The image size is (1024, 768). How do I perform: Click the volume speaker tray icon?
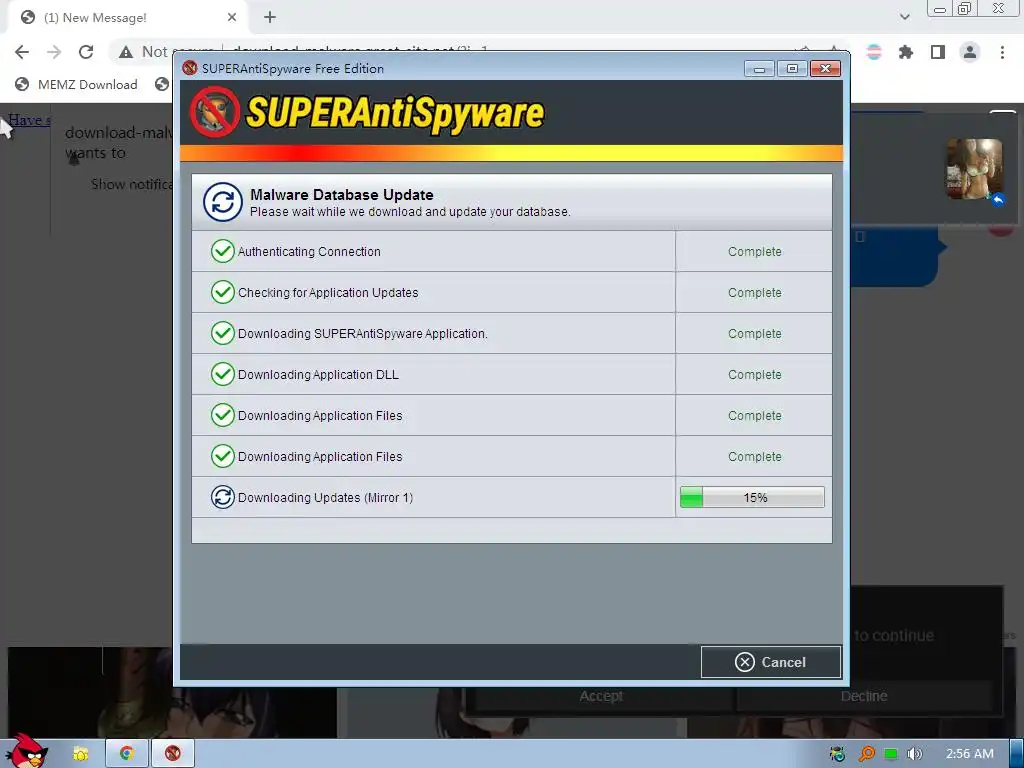(916, 754)
